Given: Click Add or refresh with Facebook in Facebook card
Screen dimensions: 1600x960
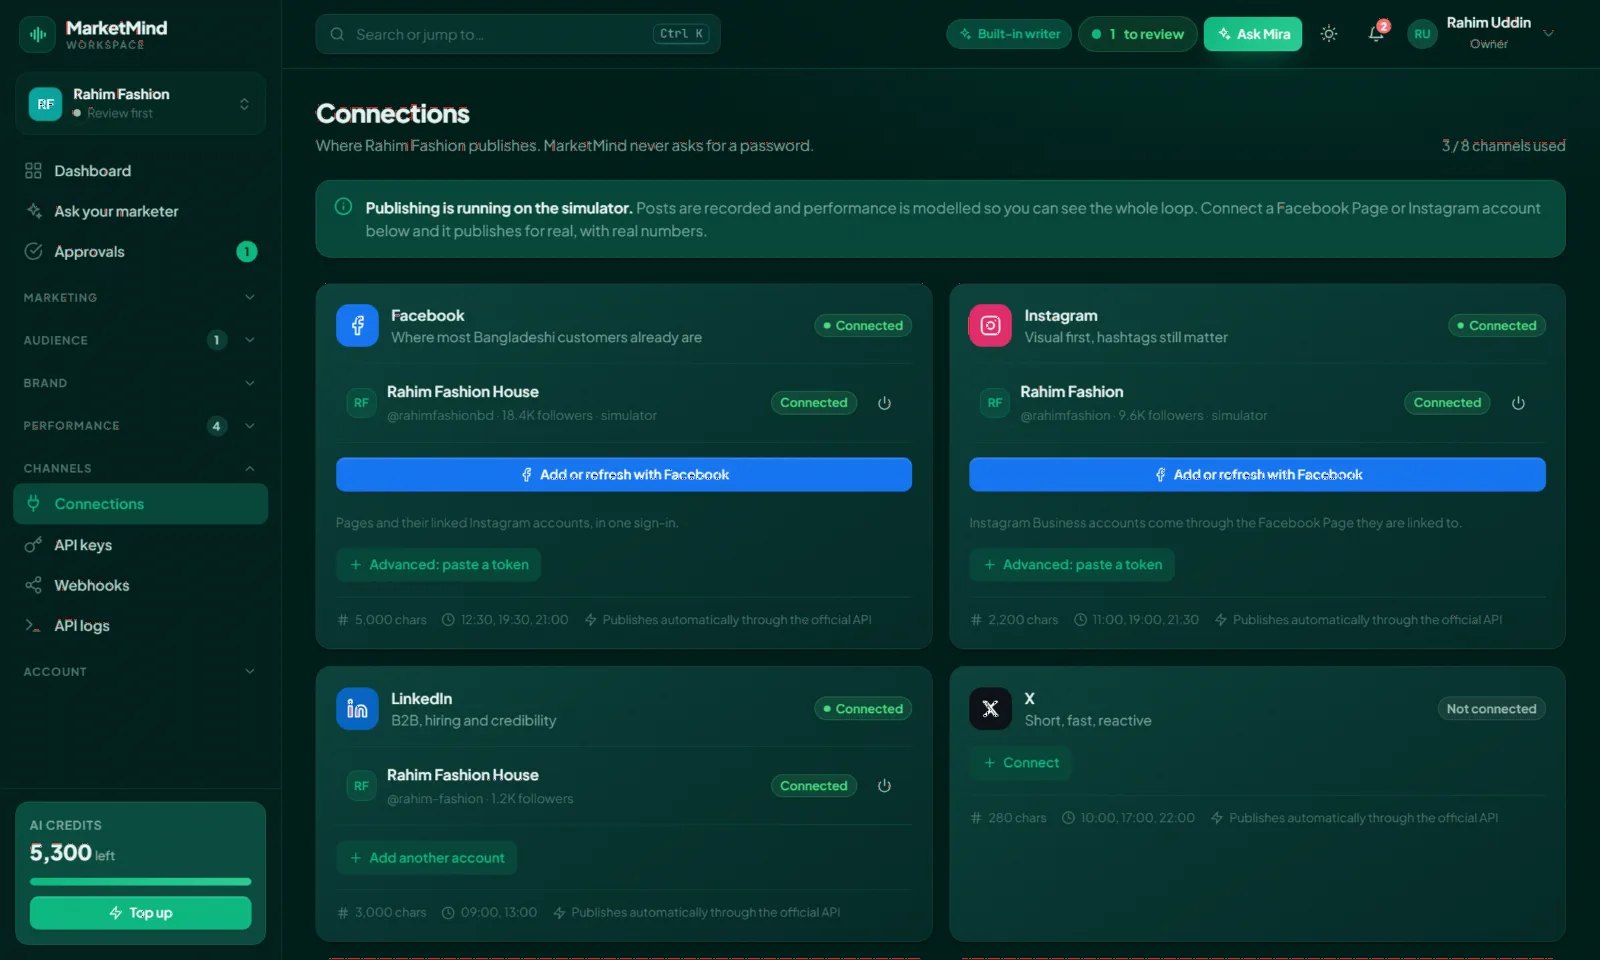Looking at the screenshot, I should pos(624,475).
